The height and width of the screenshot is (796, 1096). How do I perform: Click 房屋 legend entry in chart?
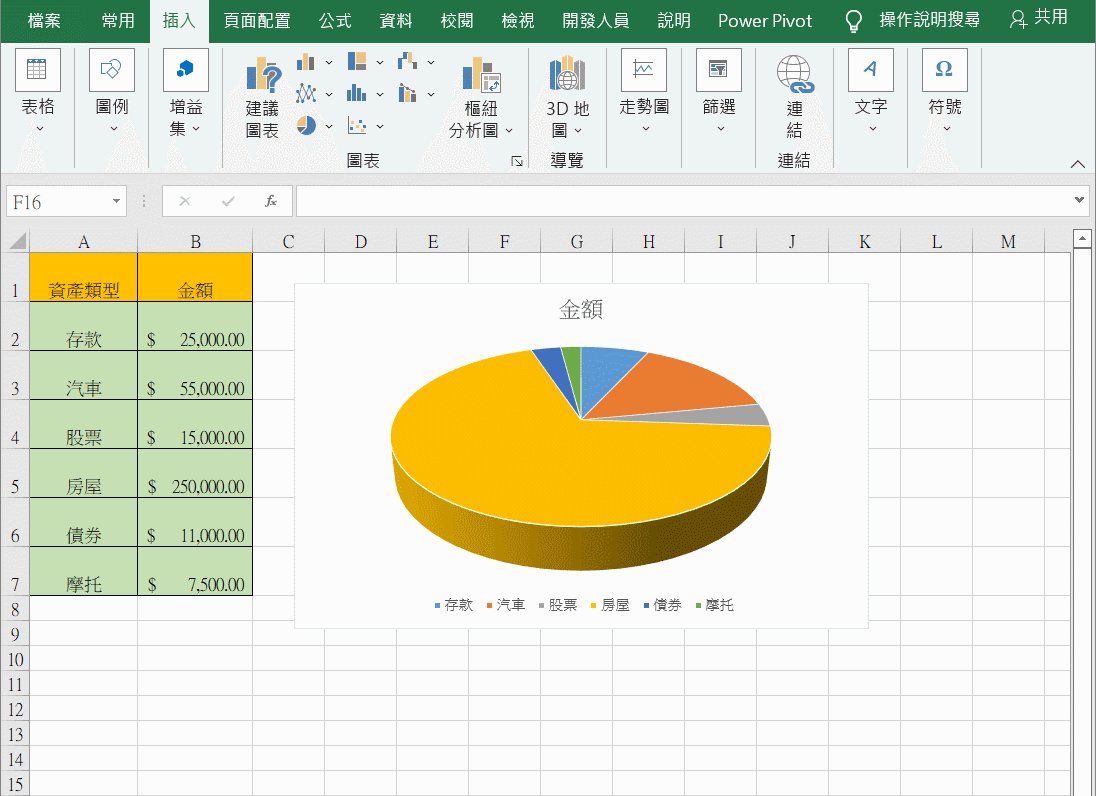610,605
